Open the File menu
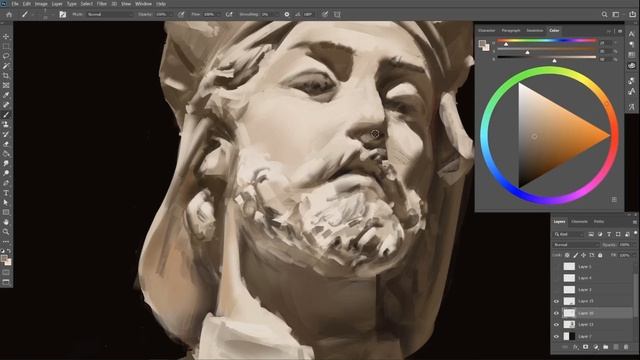The image size is (640, 360). (x=15, y=4)
